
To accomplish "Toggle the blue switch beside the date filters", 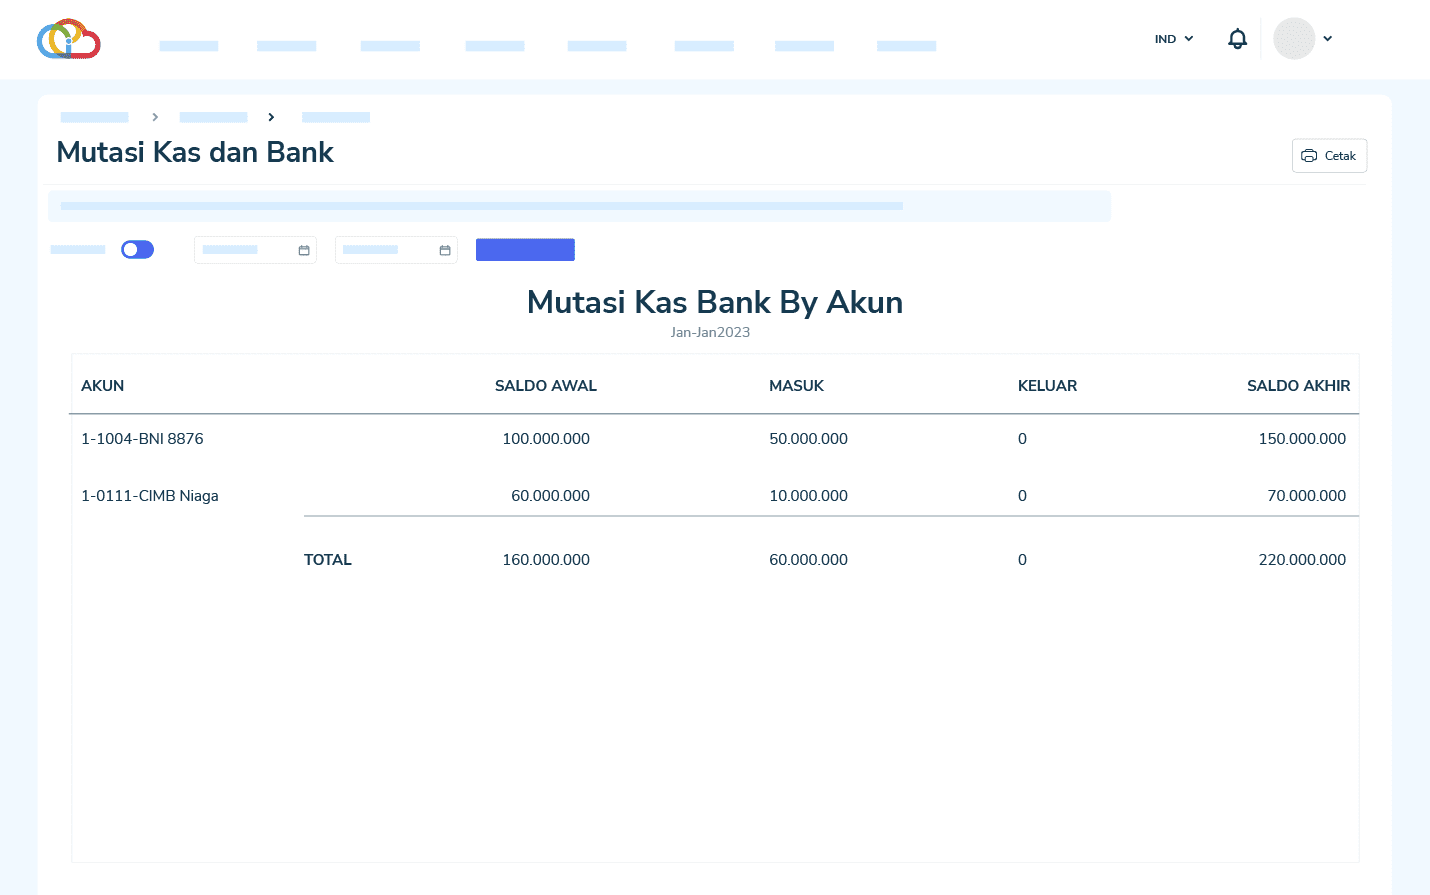I will click(x=138, y=250).
